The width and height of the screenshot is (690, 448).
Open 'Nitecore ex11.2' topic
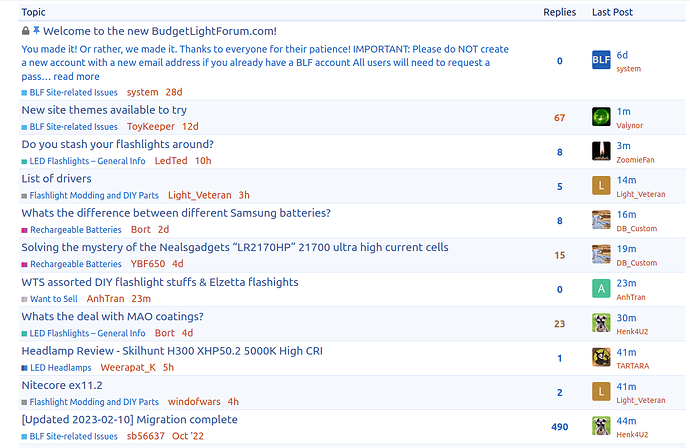62,385
